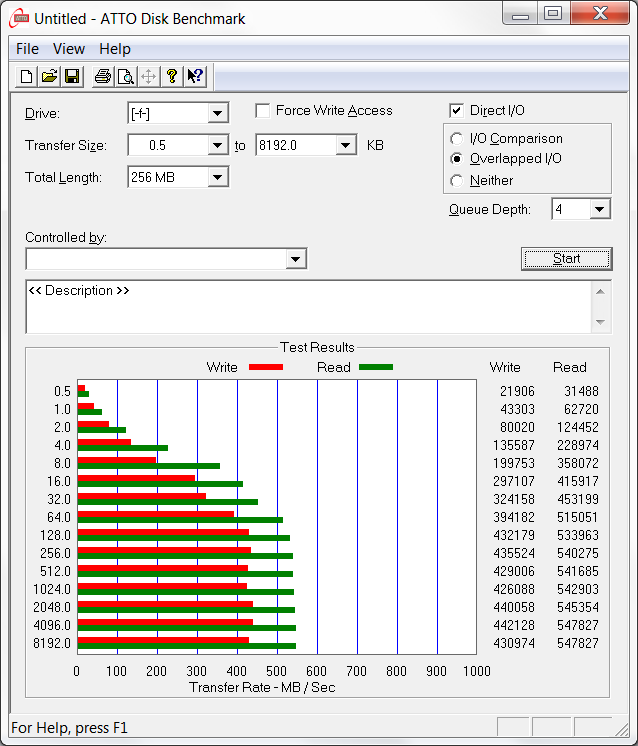This screenshot has width=638, height=746.
Task: Open Print Preview from toolbar
Action: pos(126,77)
